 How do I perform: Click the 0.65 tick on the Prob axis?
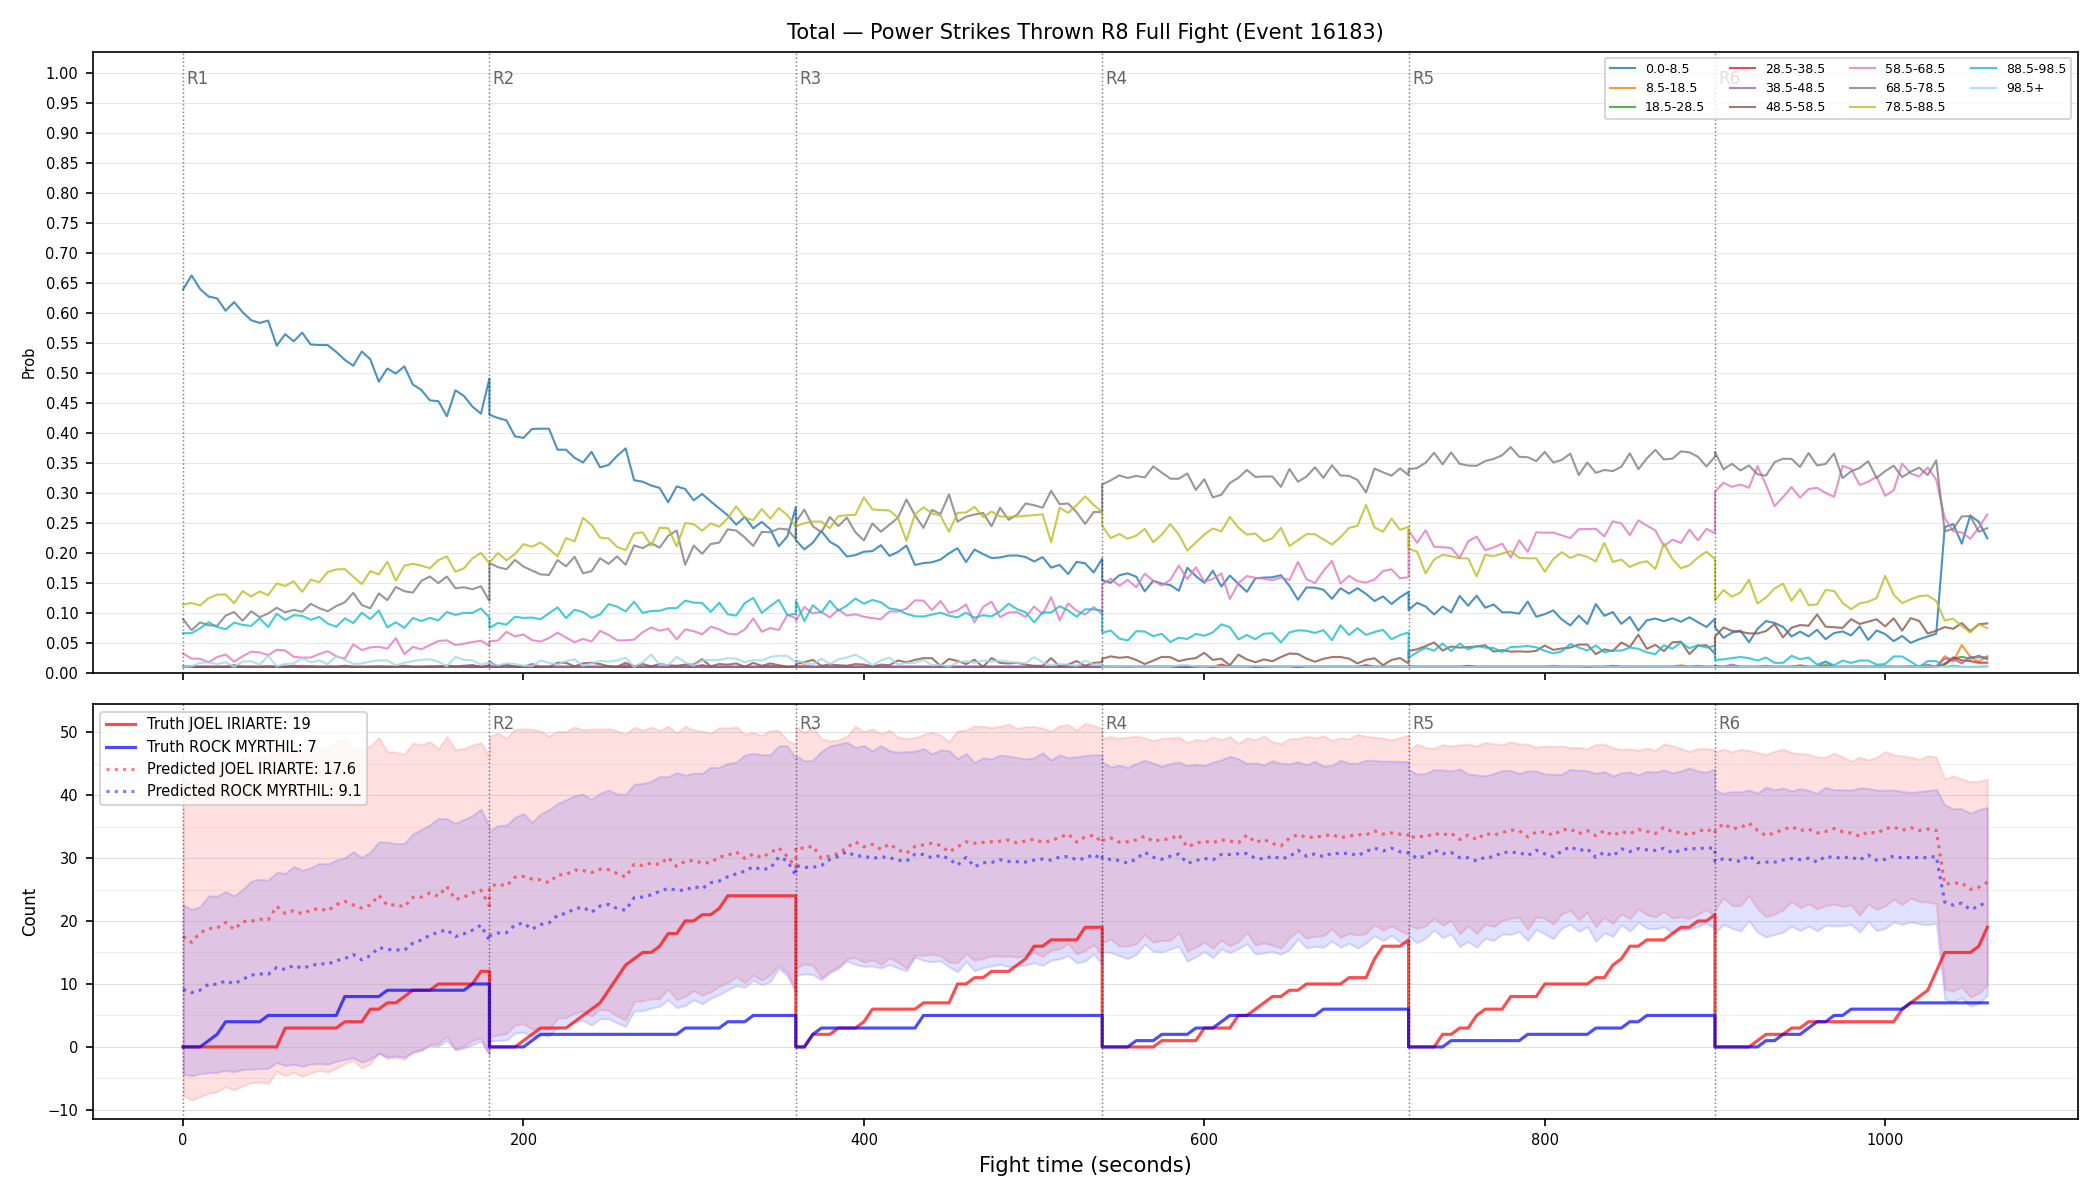pyautogui.click(x=62, y=283)
